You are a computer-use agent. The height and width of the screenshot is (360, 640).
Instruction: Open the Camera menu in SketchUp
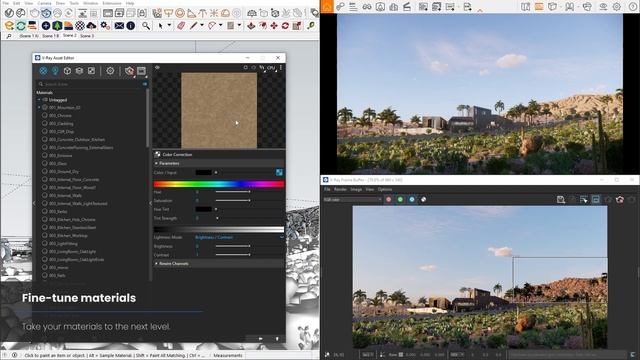coord(44,3)
